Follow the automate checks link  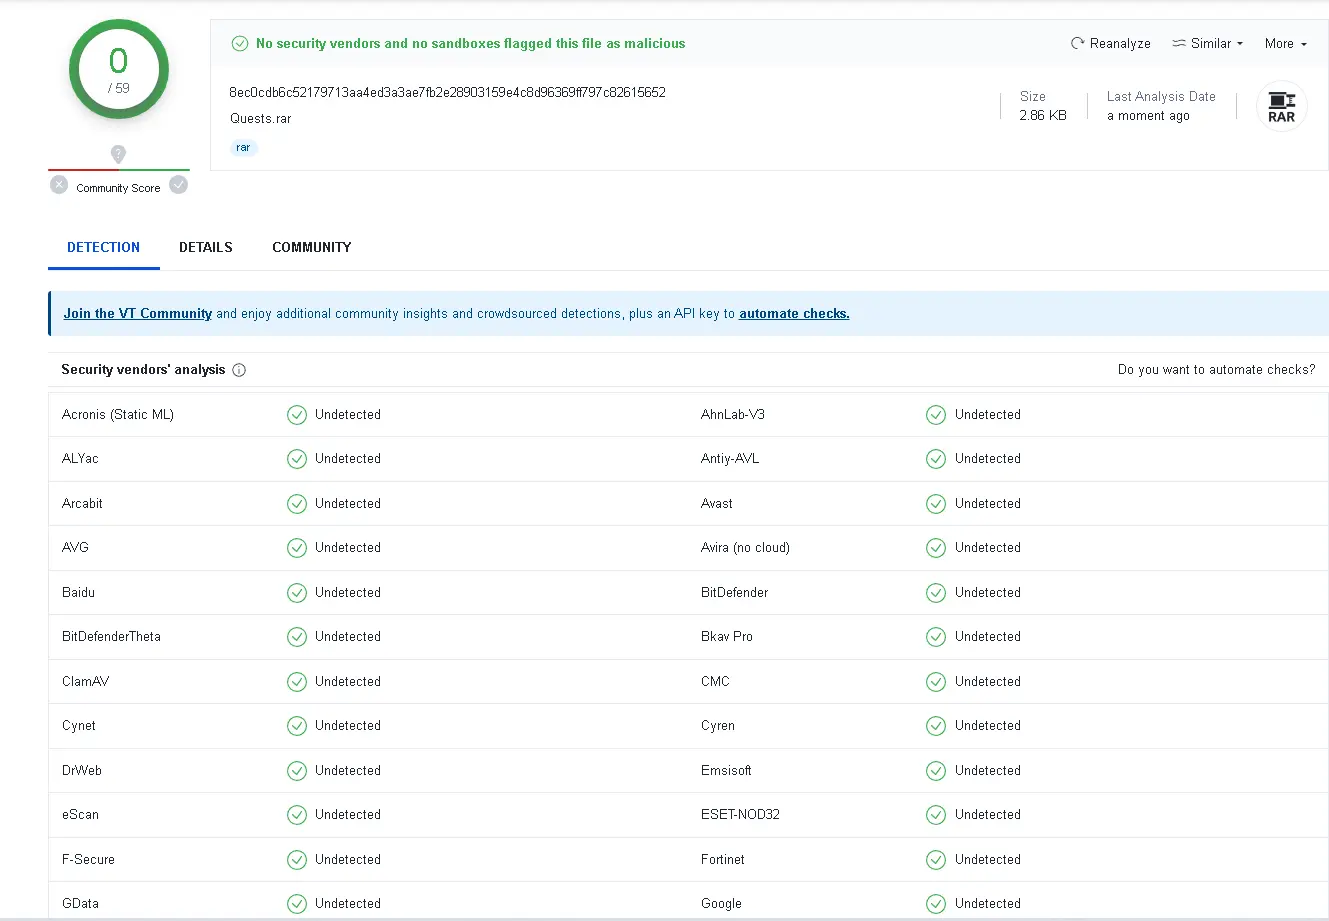point(794,313)
